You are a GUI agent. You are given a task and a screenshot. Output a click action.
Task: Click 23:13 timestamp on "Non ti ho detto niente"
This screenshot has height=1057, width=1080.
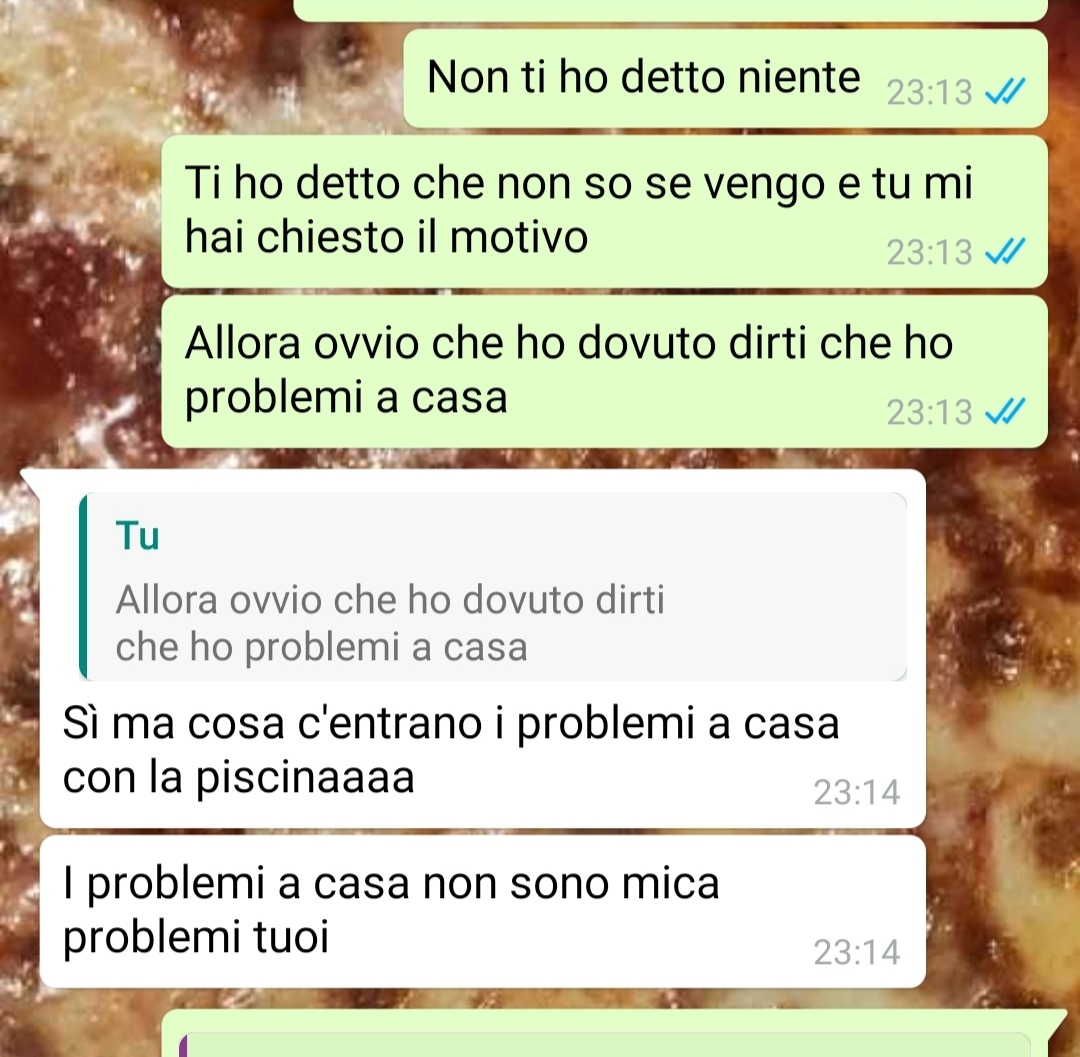pyautogui.click(x=928, y=92)
